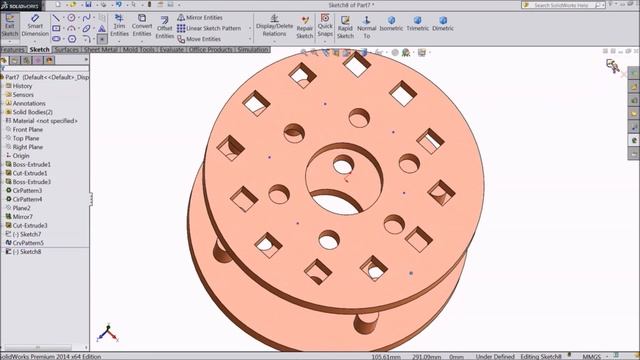Select the sketch Point tool
The width and height of the screenshot is (640, 360).
[102, 39]
